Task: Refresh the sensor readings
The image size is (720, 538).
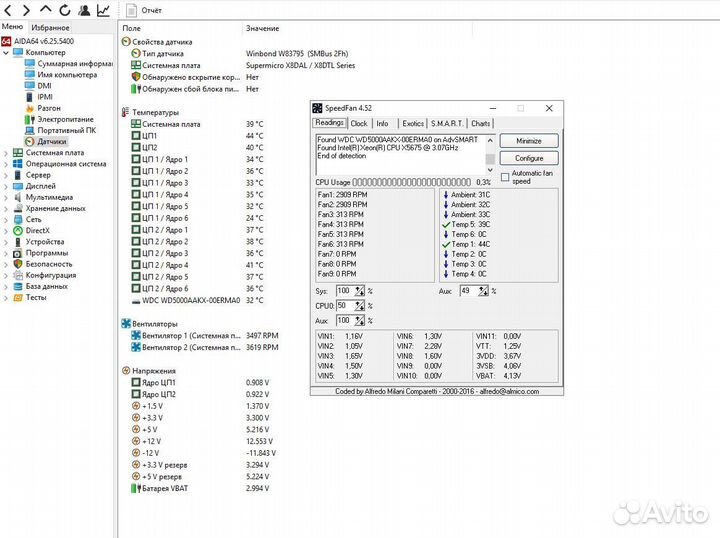Action: tap(65, 10)
